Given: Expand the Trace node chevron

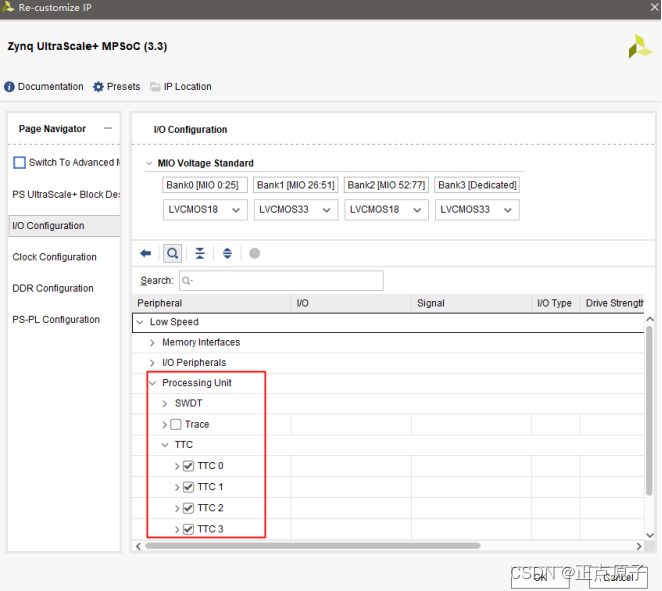Looking at the screenshot, I should click(165, 425).
